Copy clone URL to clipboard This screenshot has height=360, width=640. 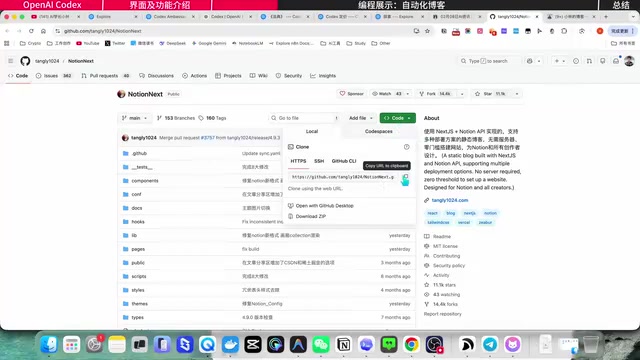click(405, 177)
